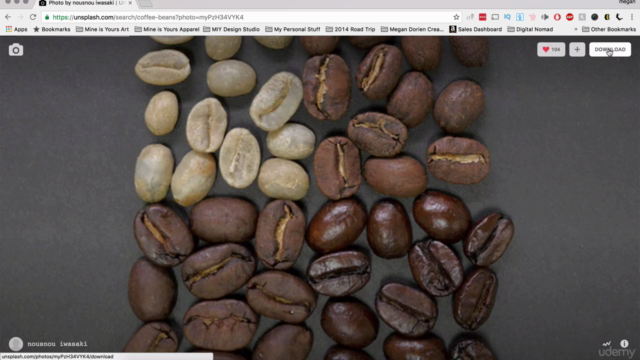640x360 pixels.
Task: Click the gray square extension icon
Action: click(582, 17)
